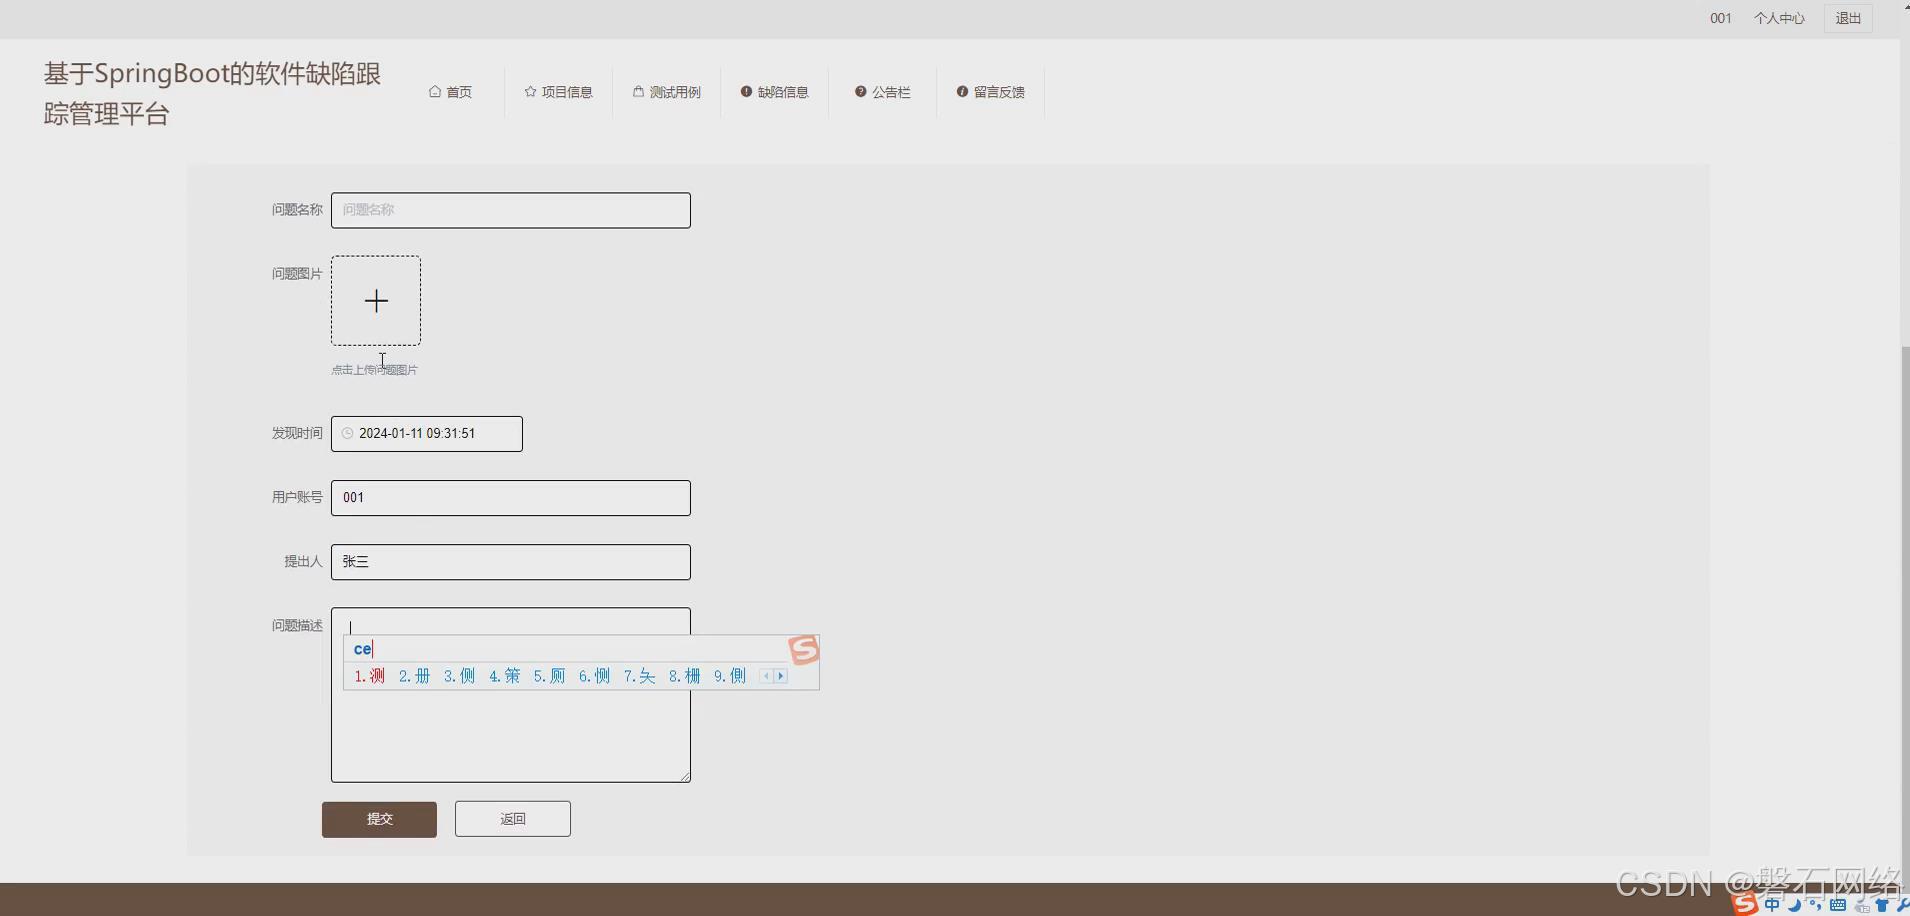
Task: Open the Sogou soft keyboard icon in tray
Action: point(1838,905)
